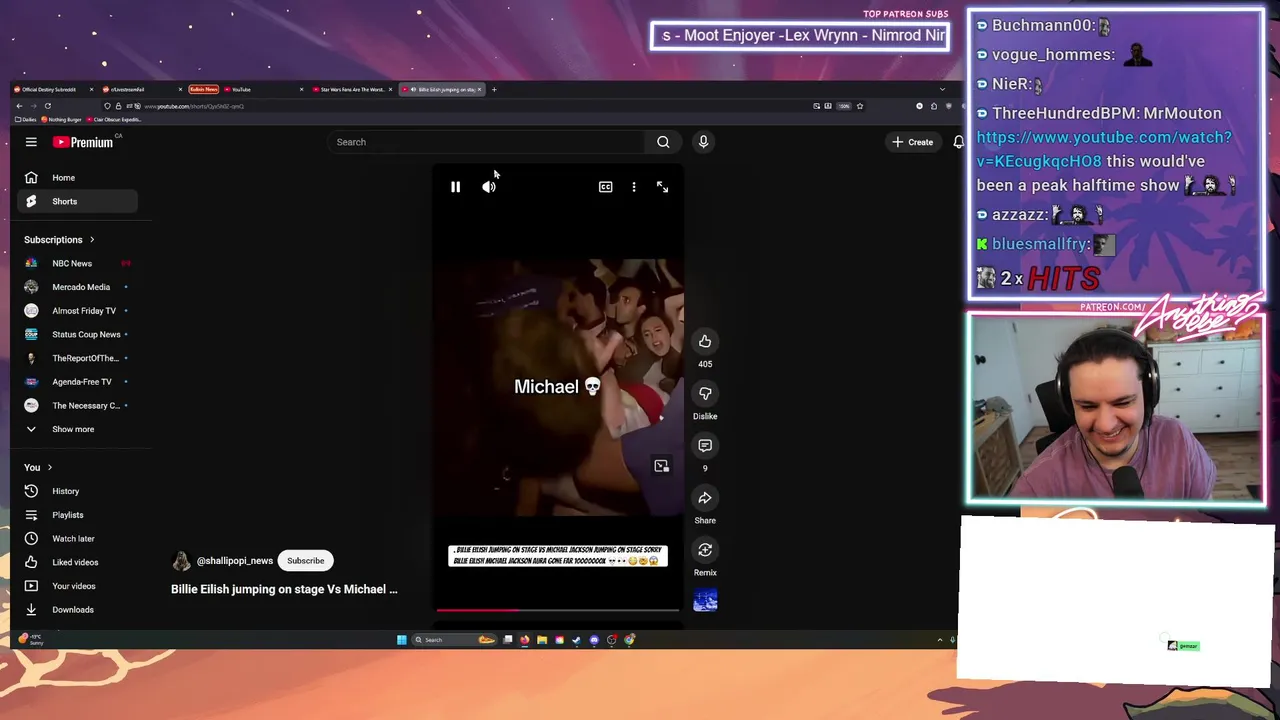Click the YouTube search field
The height and width of the screenshot is (720, 1280).
point(487,142)
